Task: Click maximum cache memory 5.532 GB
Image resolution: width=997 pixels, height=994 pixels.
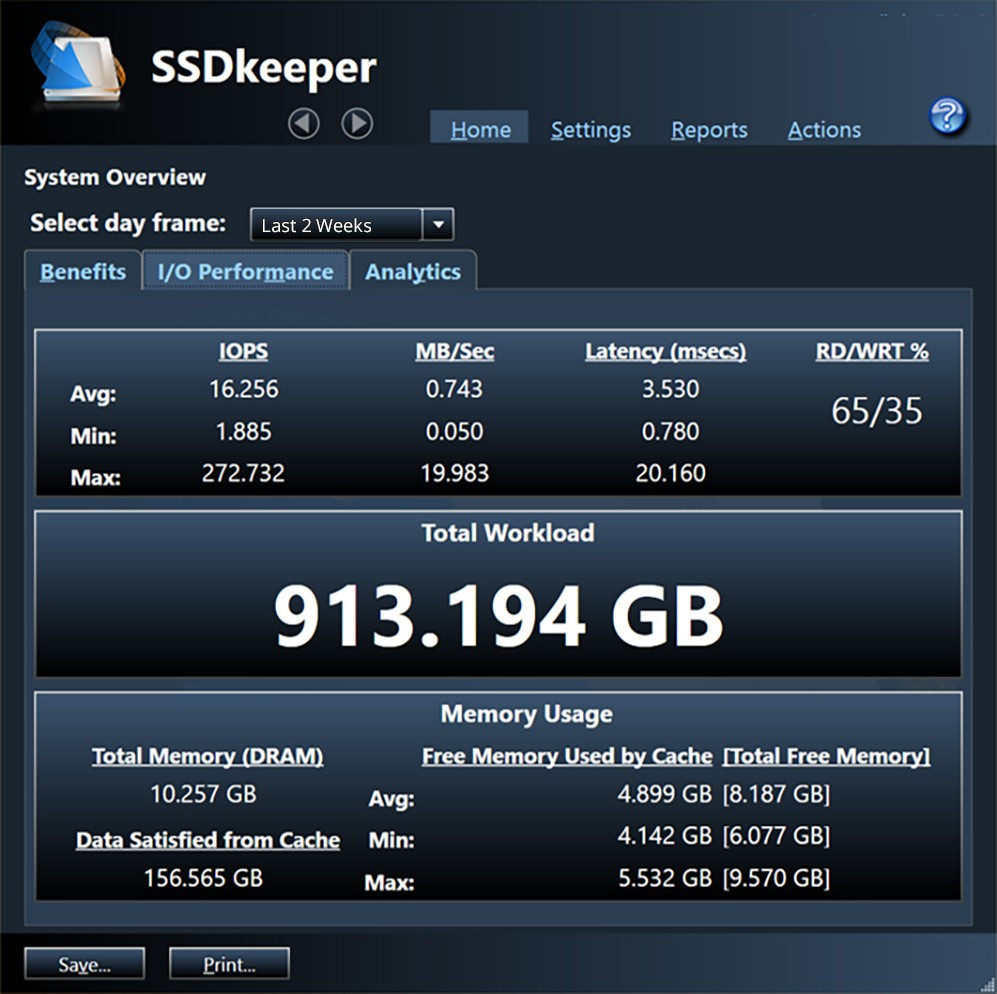Action: point(664,878)
